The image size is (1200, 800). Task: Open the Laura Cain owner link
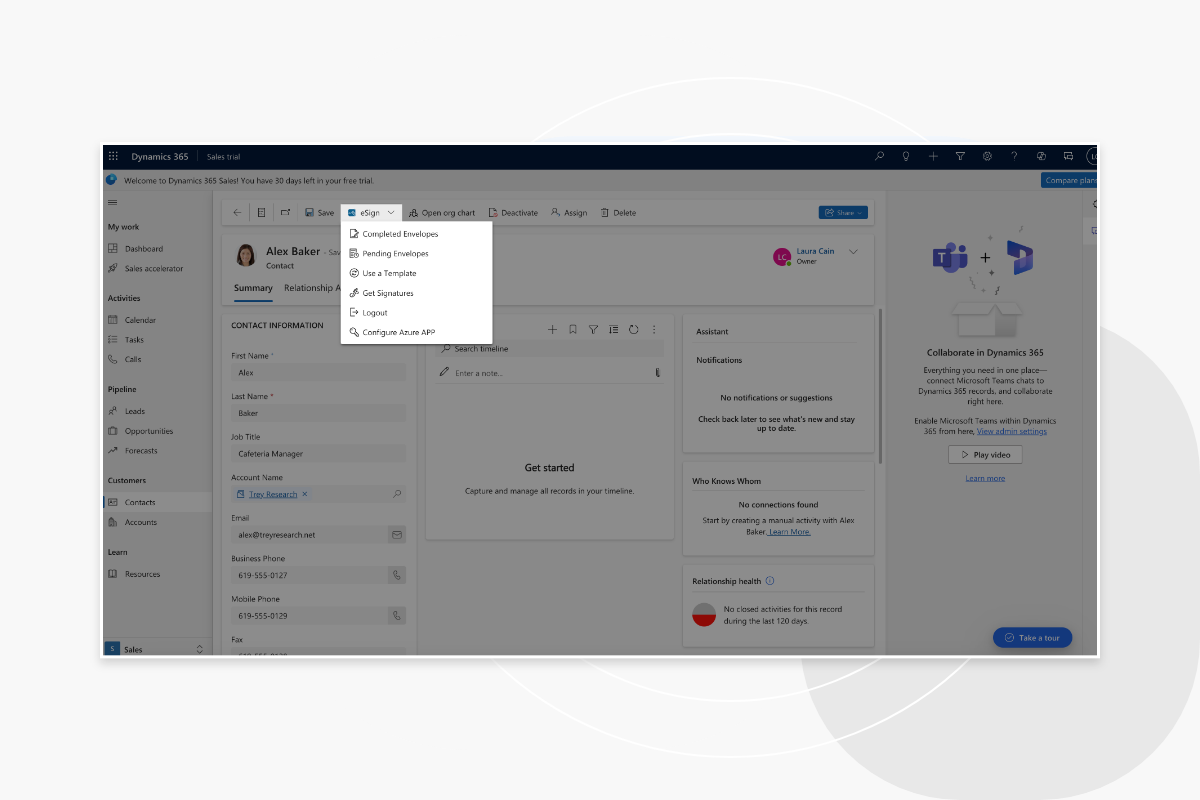[815, 251]
